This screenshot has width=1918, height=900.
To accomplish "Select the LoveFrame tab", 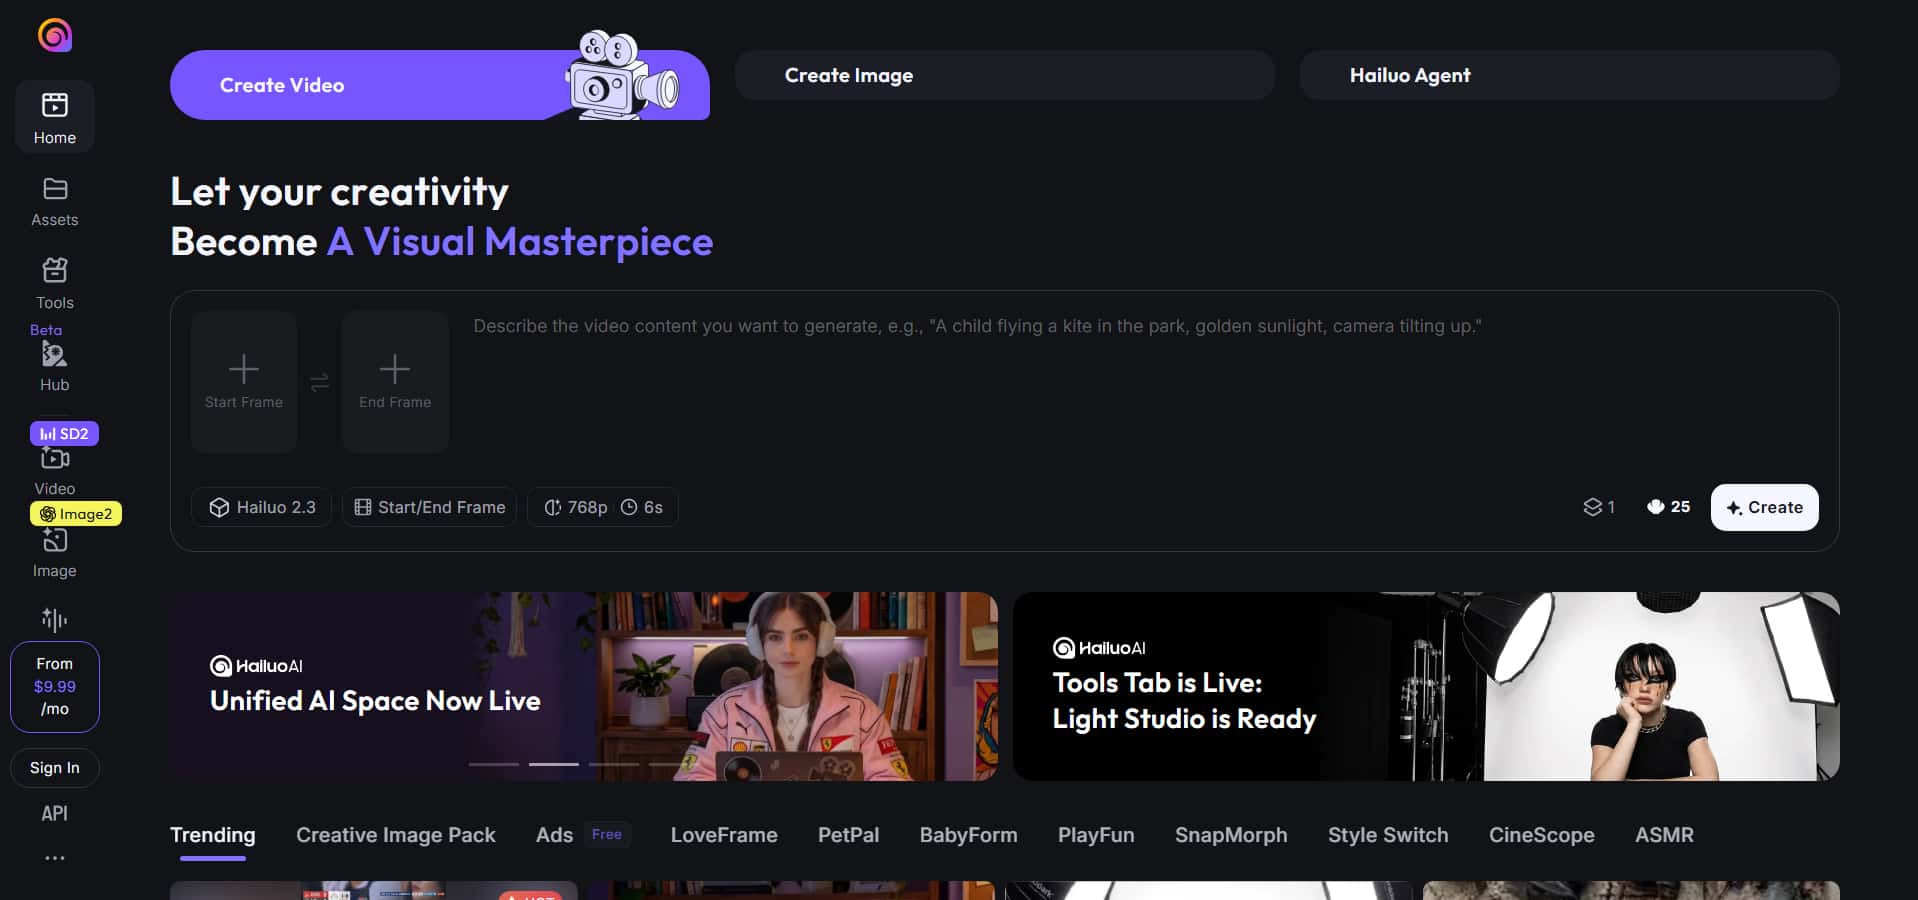I will click(x=724, y=835).
